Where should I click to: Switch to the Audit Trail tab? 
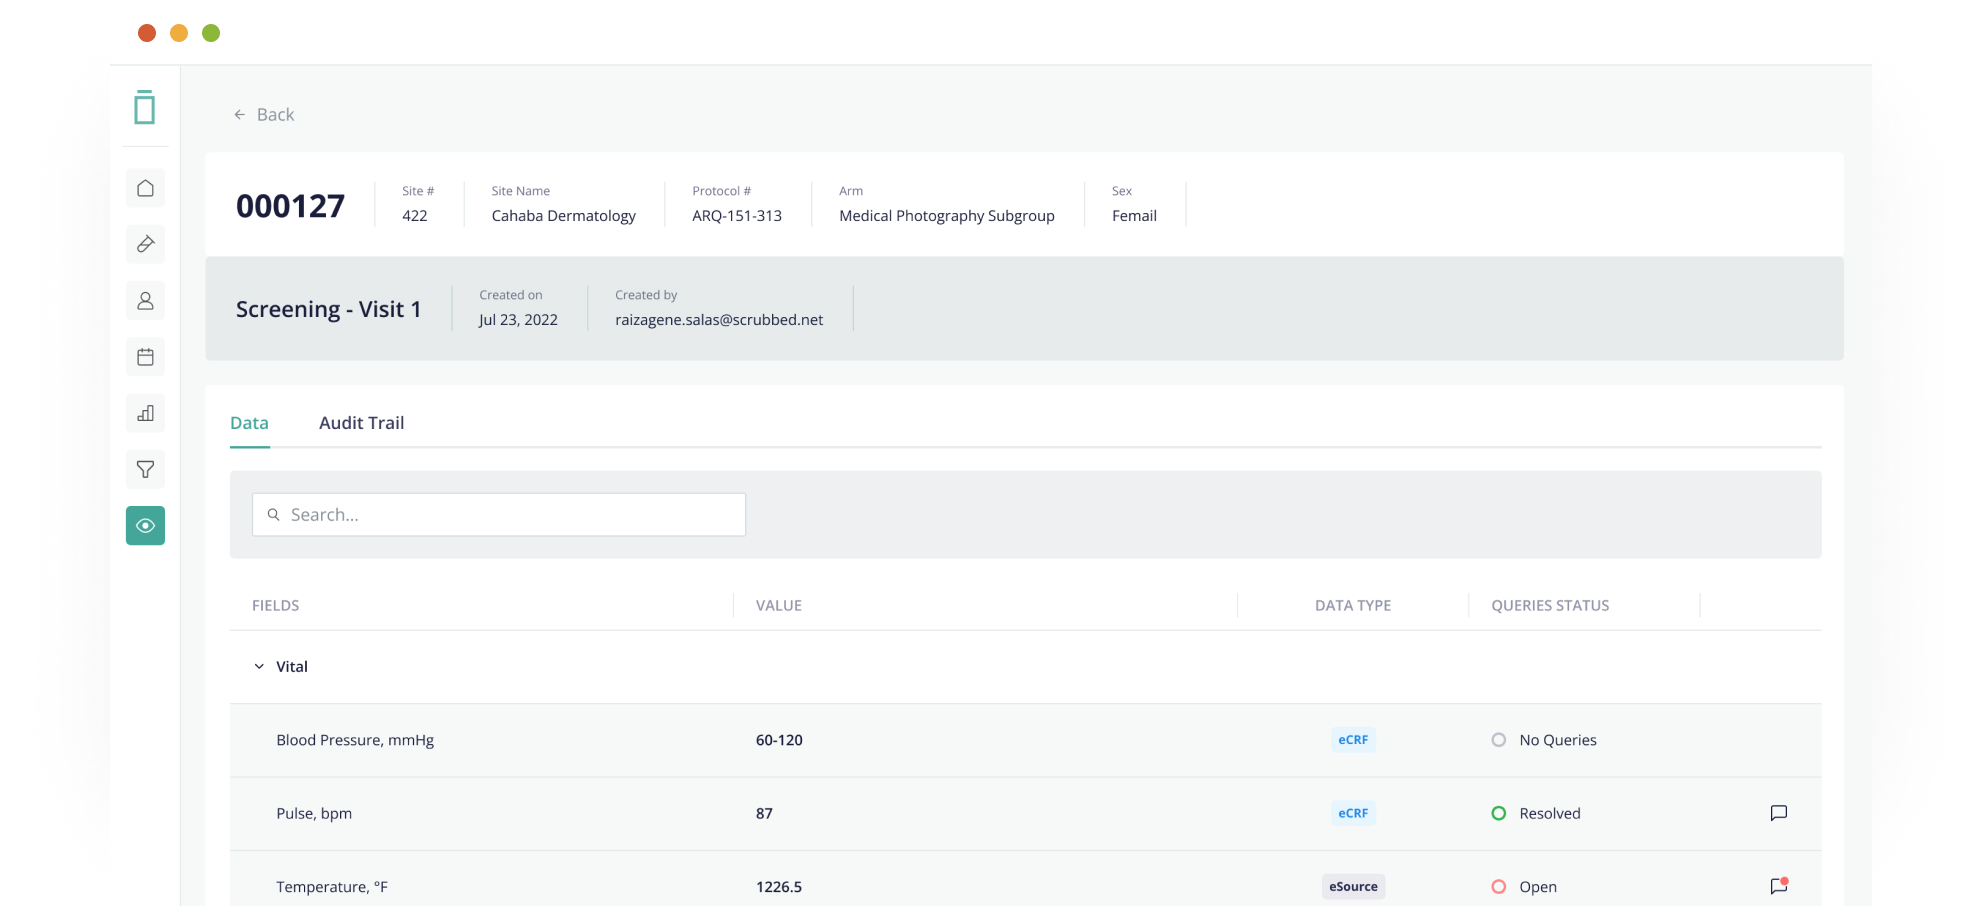click(x=361, y=423)
